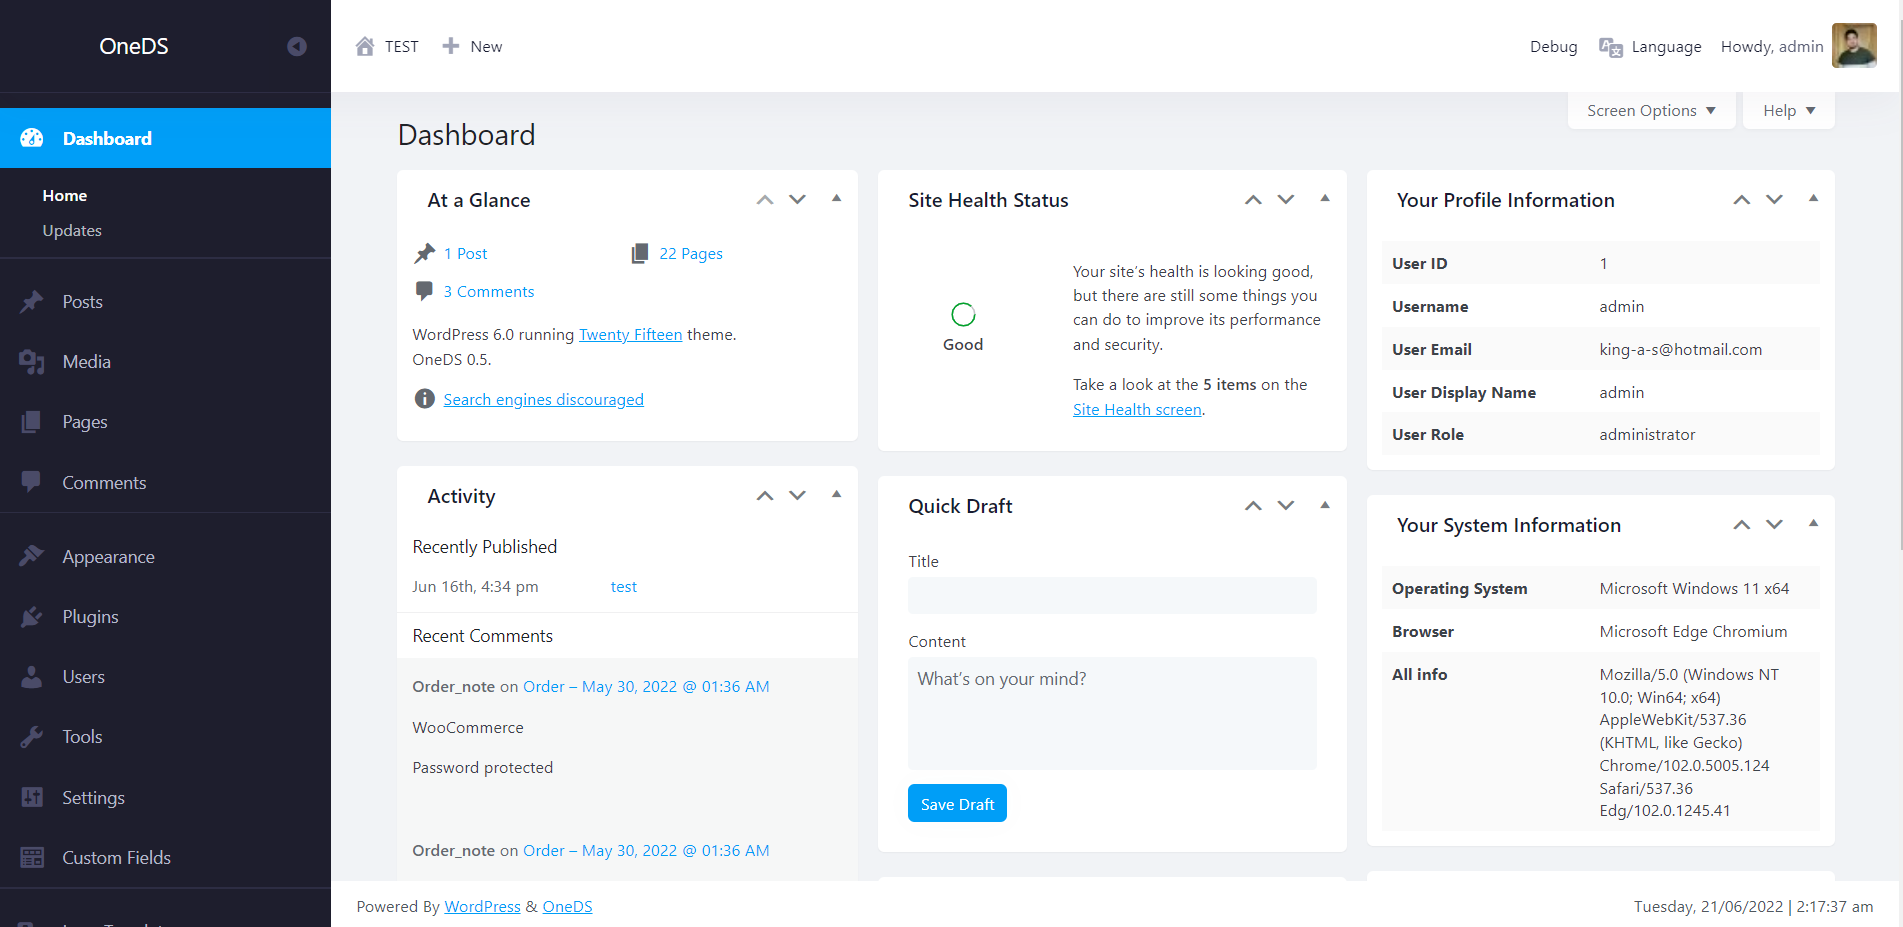Click the Good health circle indicator

963,315
